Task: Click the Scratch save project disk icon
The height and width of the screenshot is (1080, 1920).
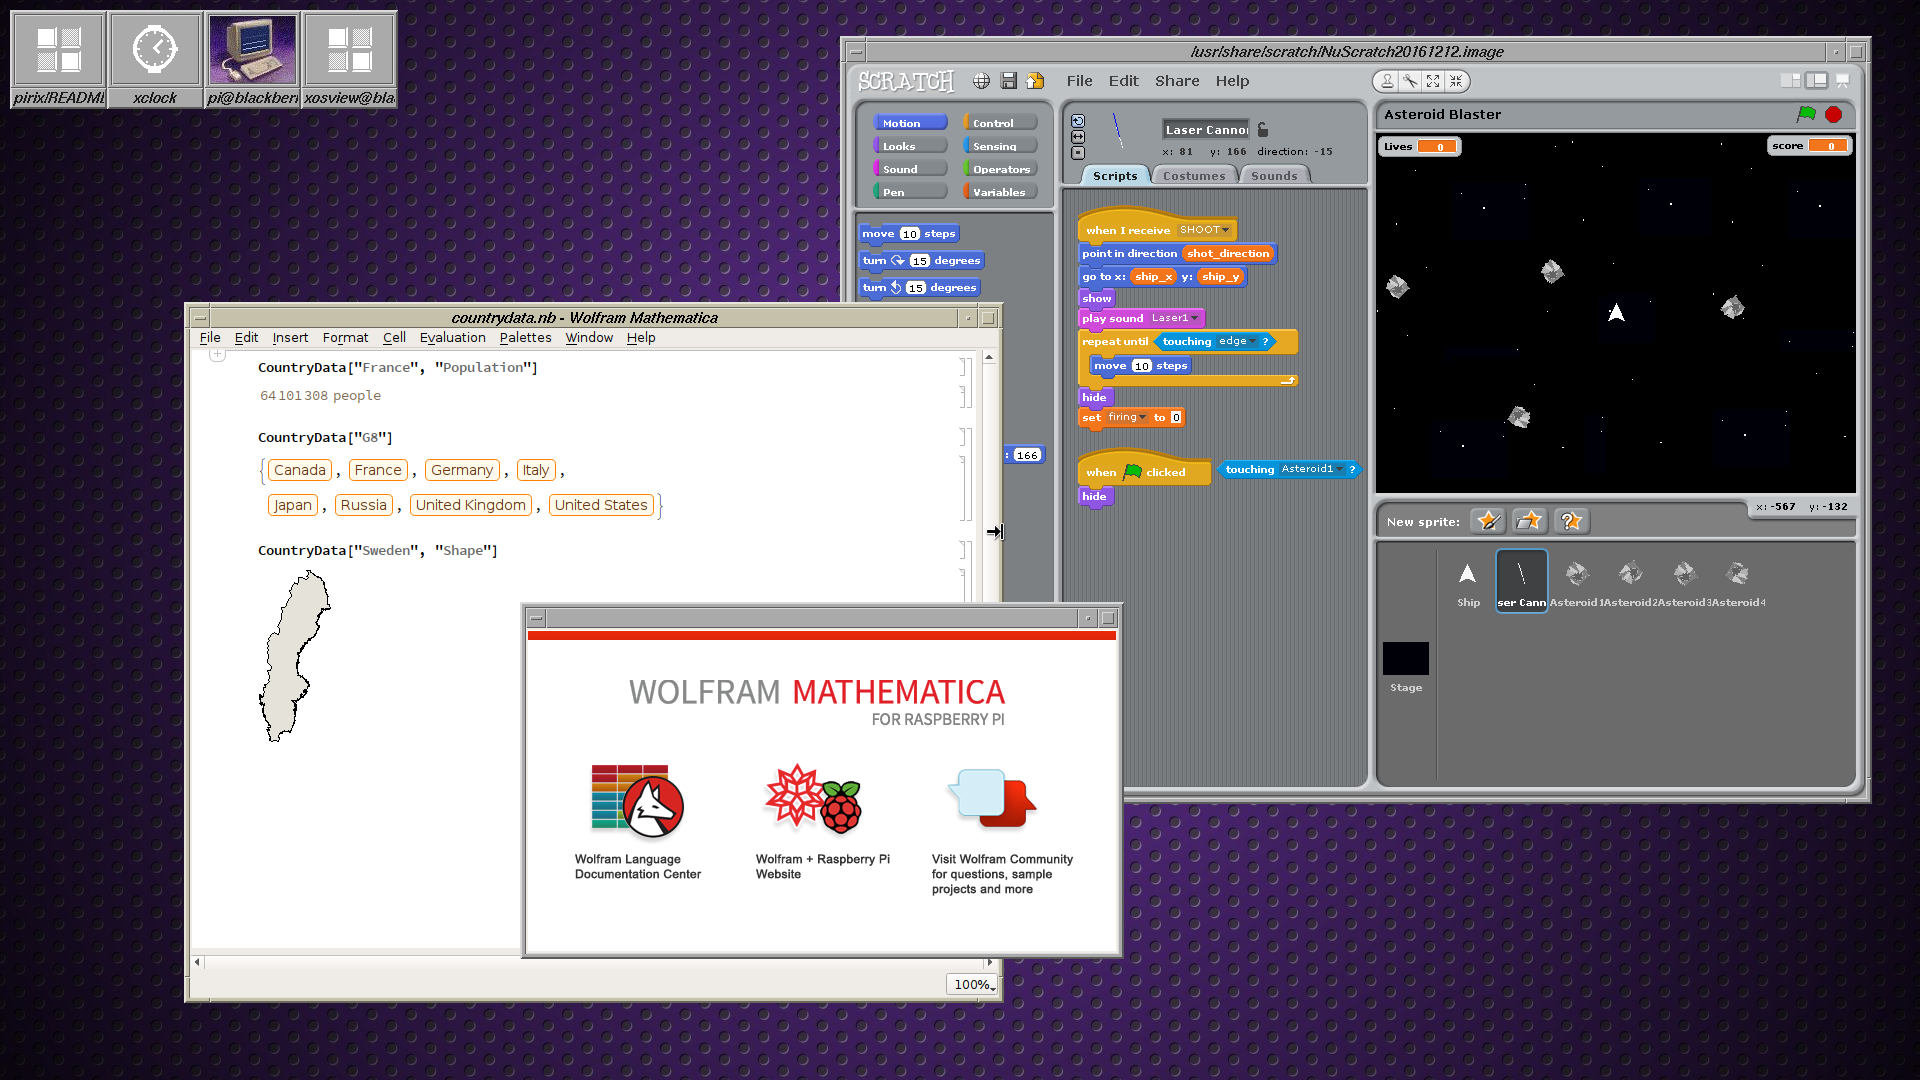Action: [x=1008, y=81]
